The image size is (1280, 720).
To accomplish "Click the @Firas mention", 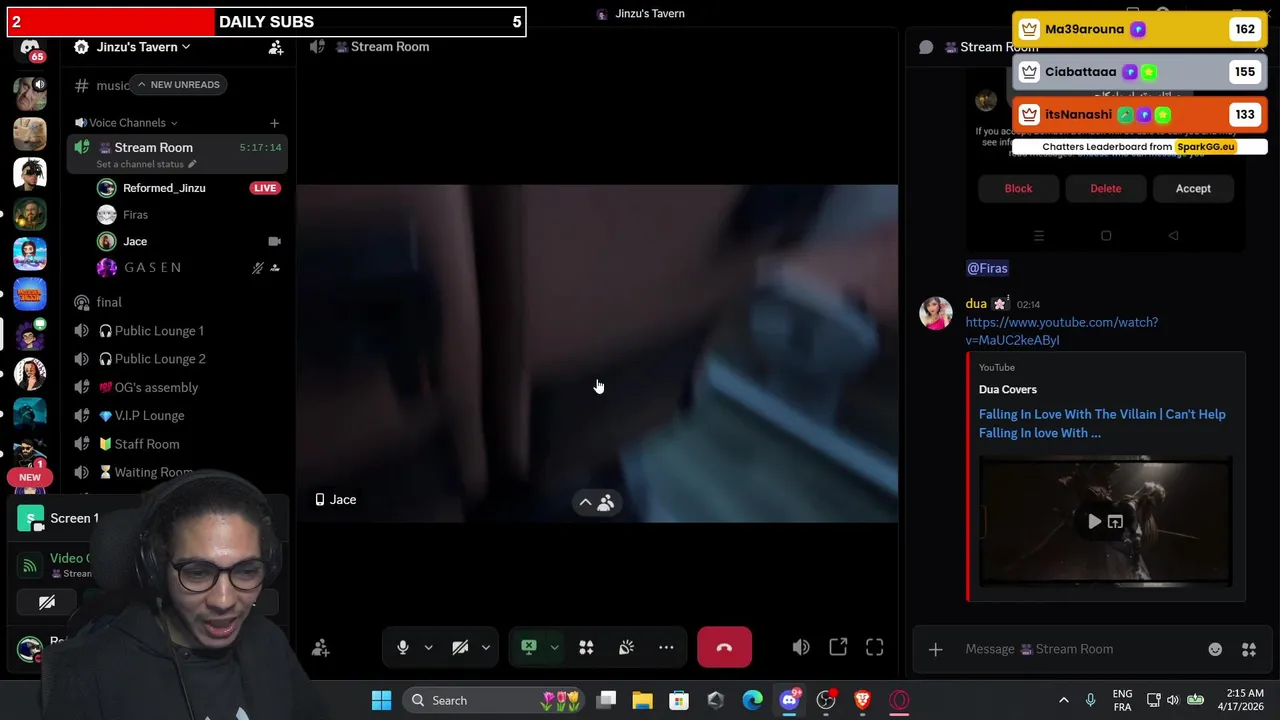I will (987, 268).
